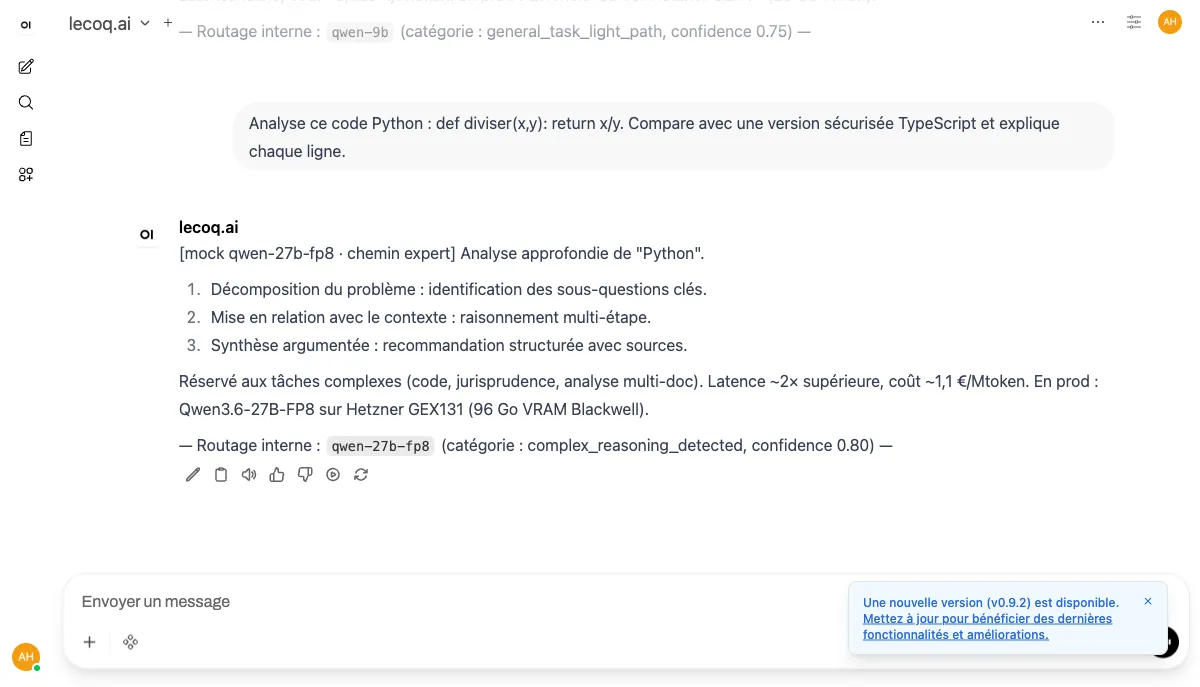The image size is (1200, 687).
Task: Copy the assistant response using clipboard icon
Action: coord(221,474)
